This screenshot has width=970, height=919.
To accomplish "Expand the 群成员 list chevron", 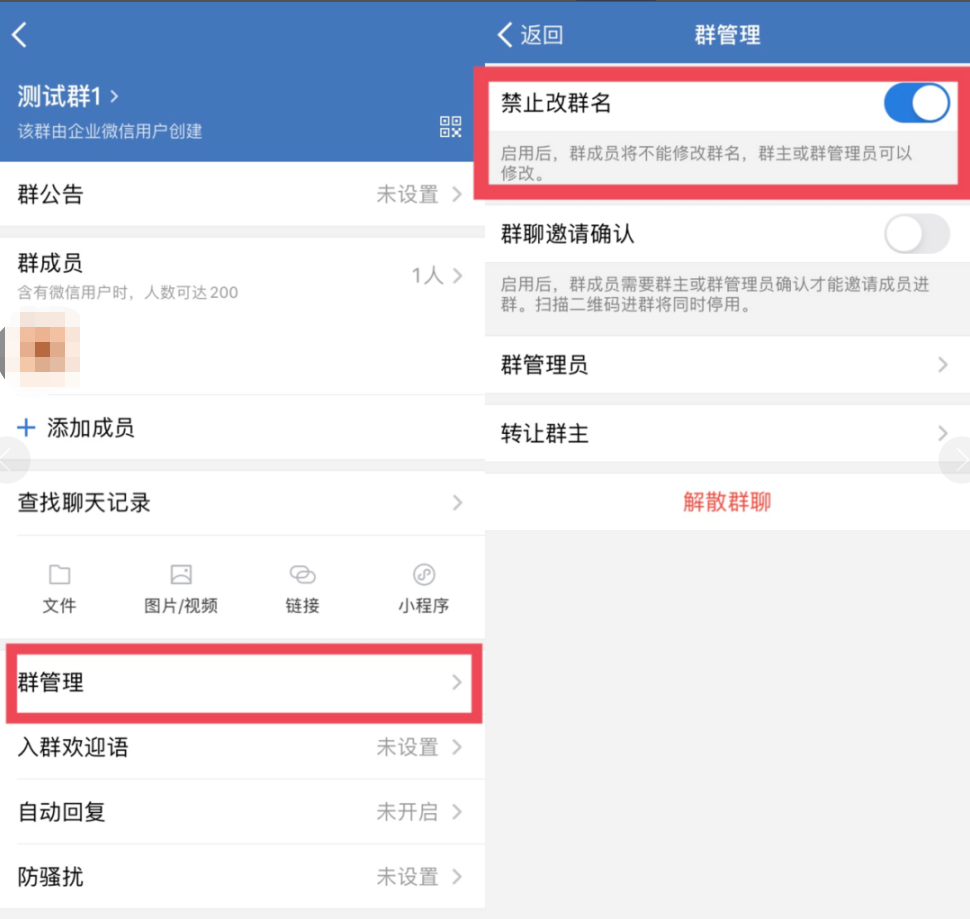I will [x=457, y=275].
